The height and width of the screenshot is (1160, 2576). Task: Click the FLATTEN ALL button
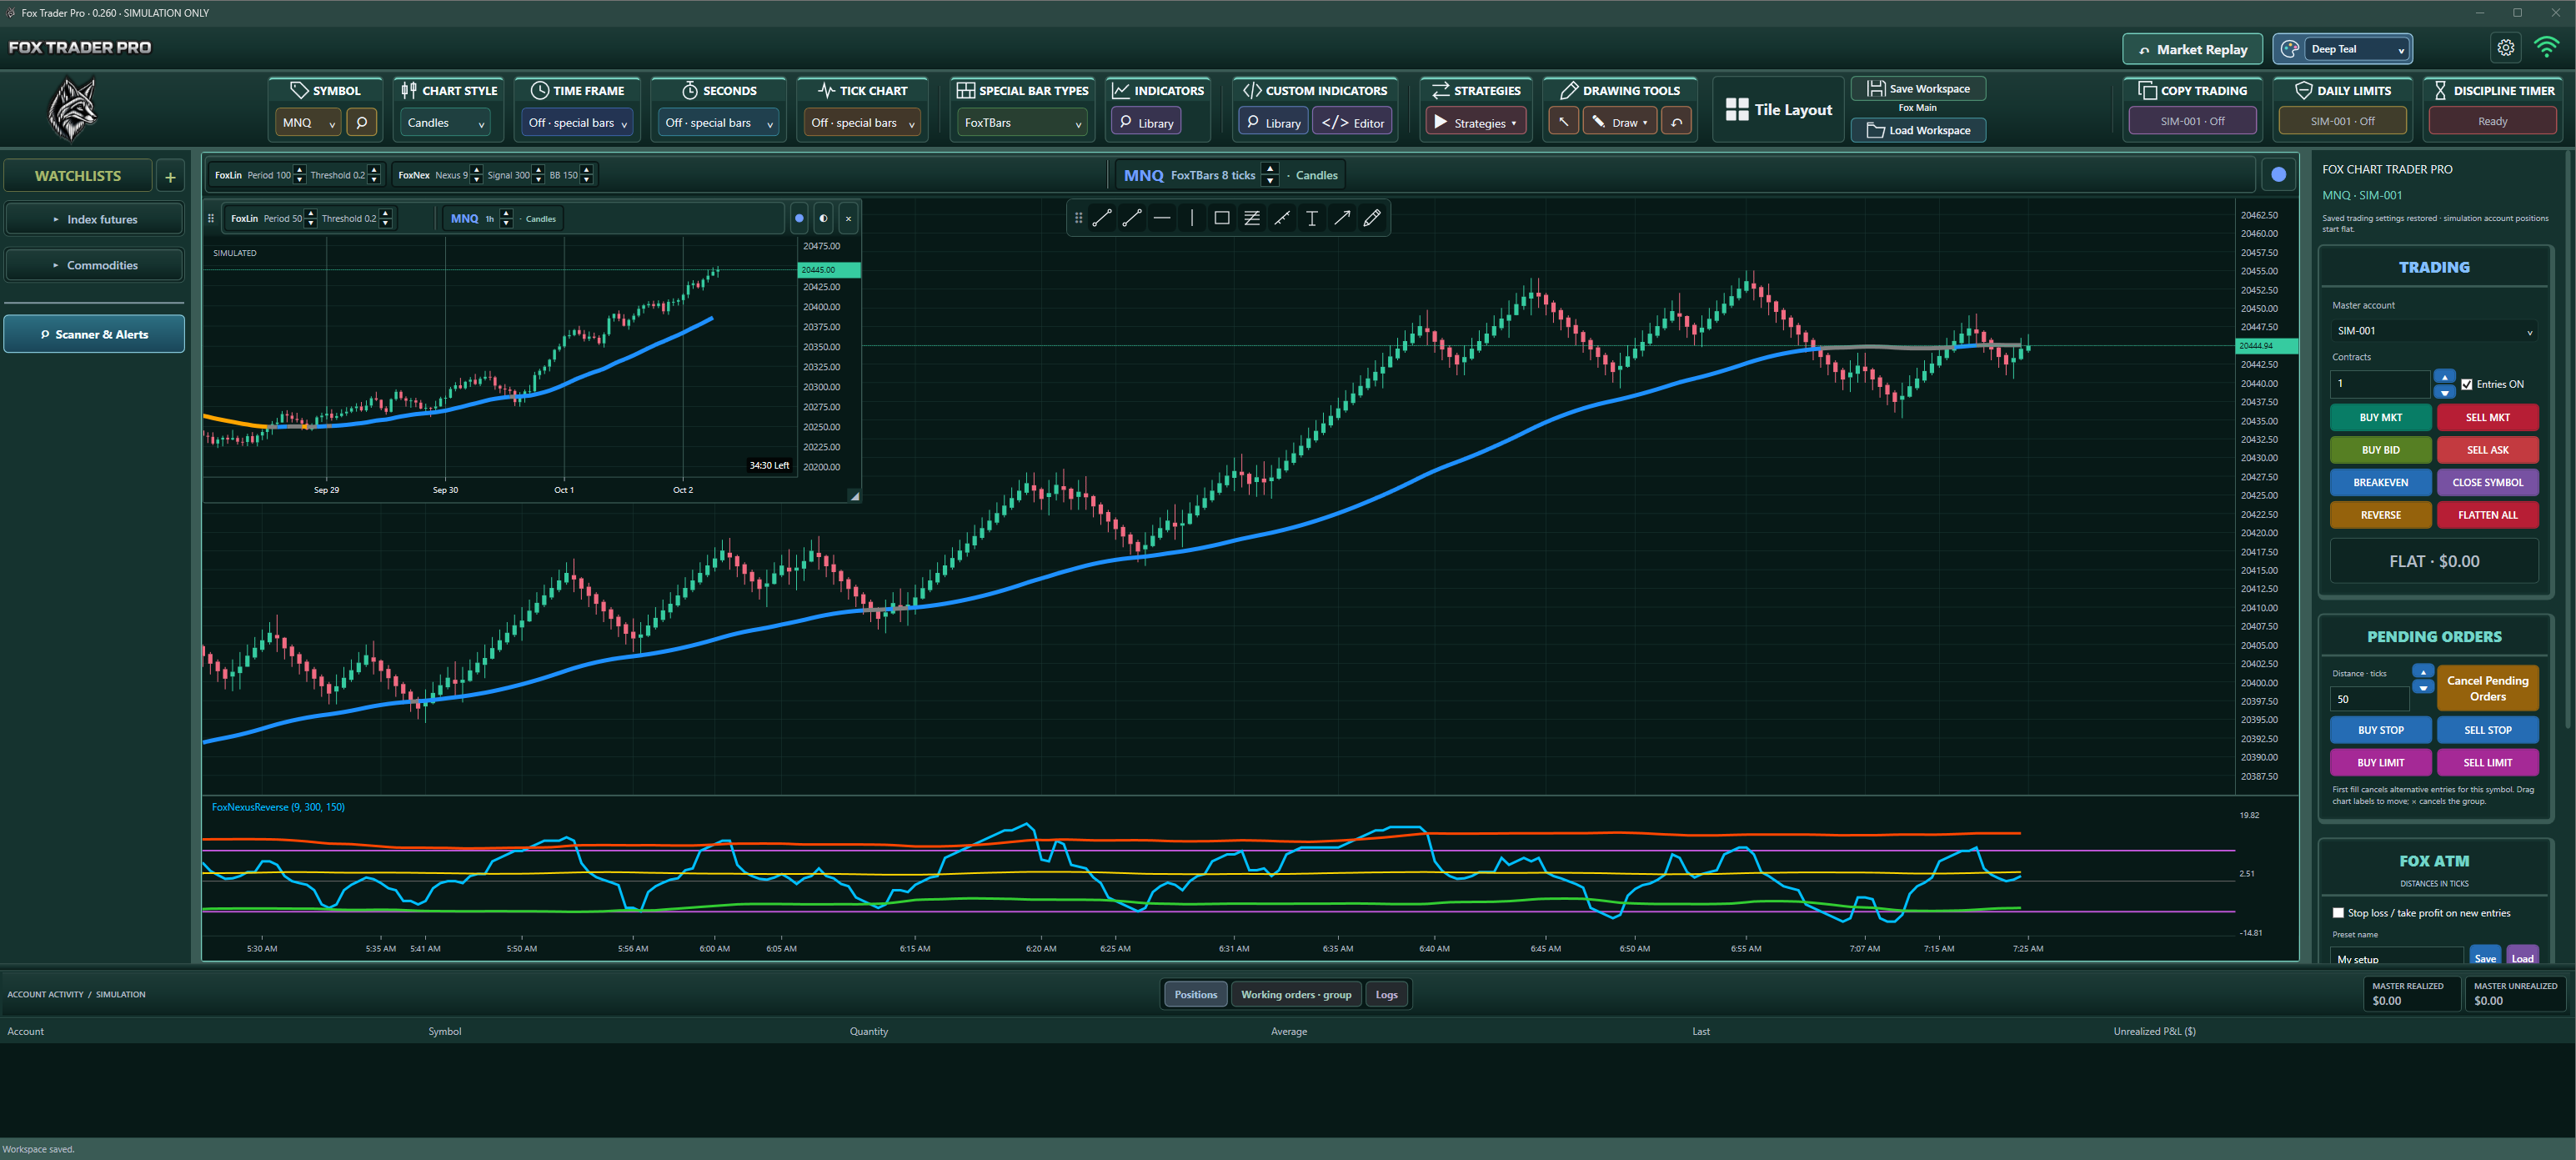(2487, 515)
